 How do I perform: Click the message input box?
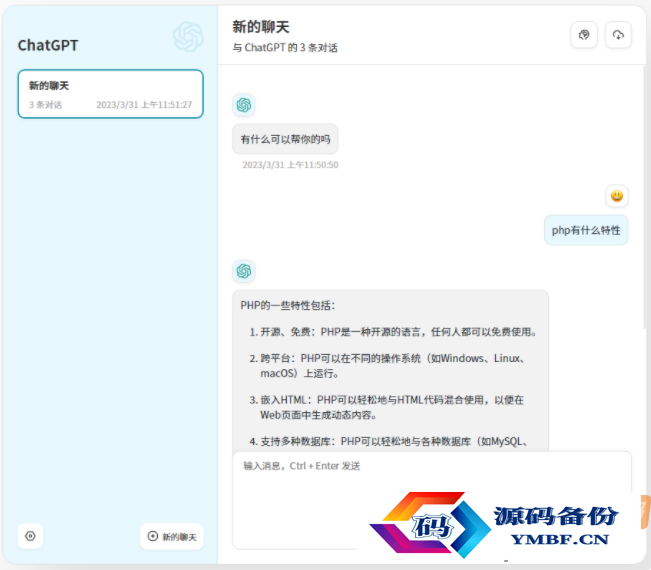click(432, 500)
